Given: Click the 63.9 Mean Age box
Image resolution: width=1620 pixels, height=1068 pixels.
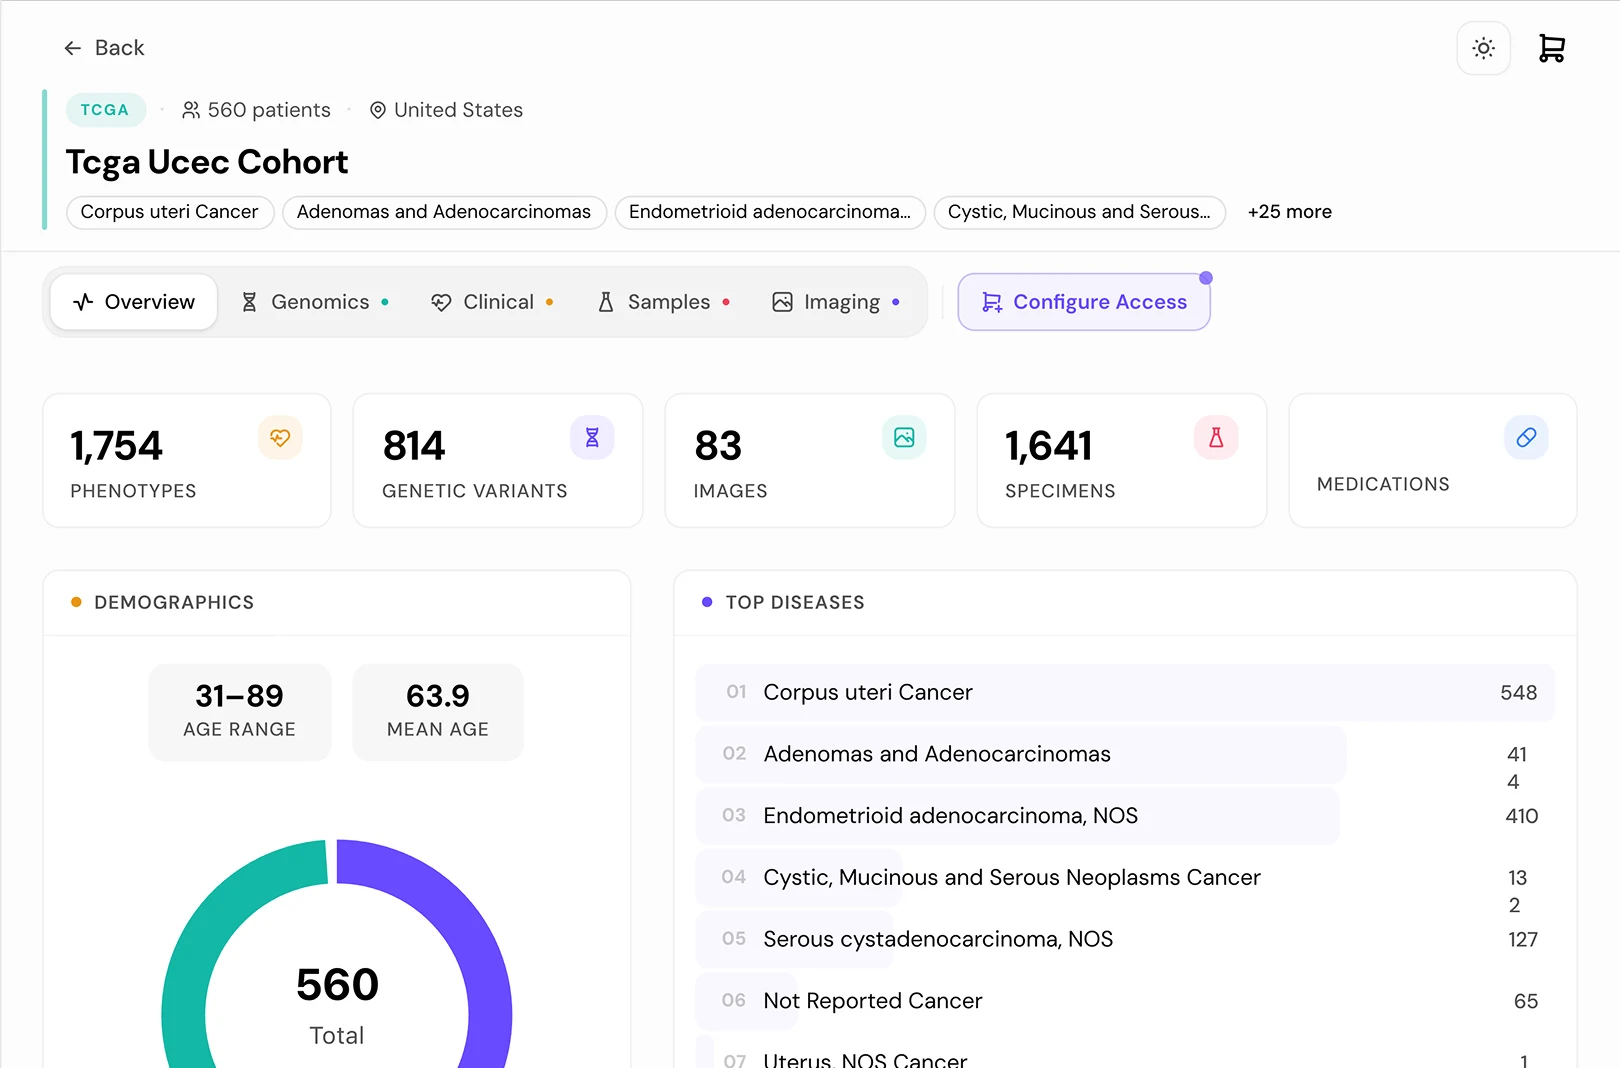Looking at the screenshot, I should 438,712.
